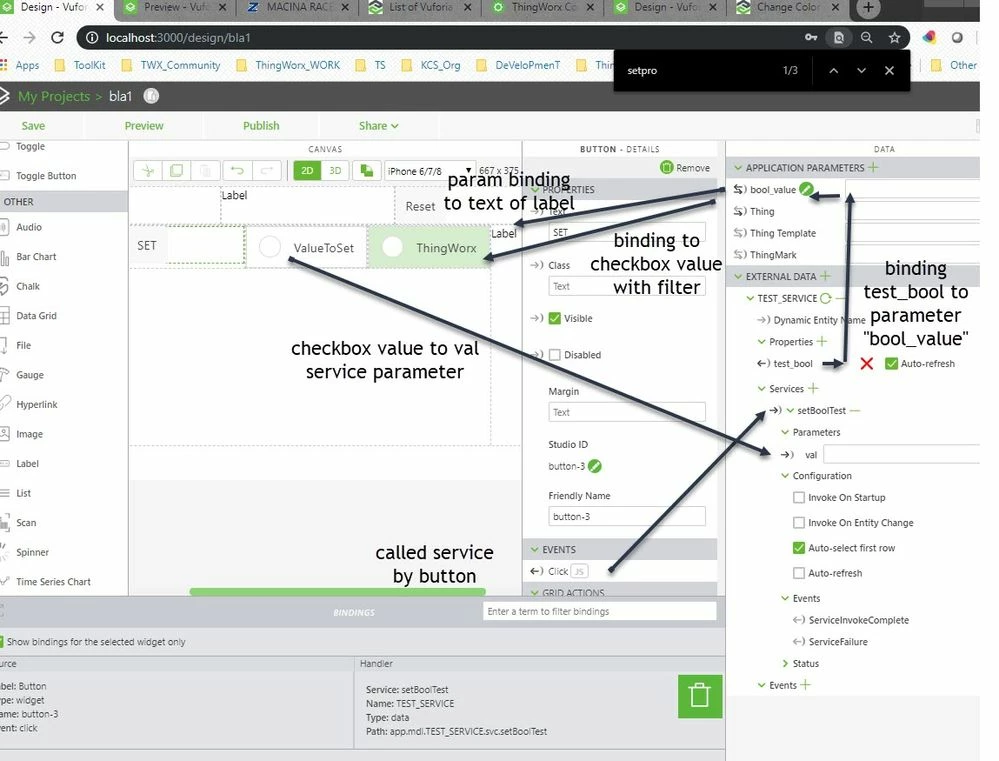The image size is (999, 761).
Task: Click the Reset button on canvas
Action: (420, 207)
